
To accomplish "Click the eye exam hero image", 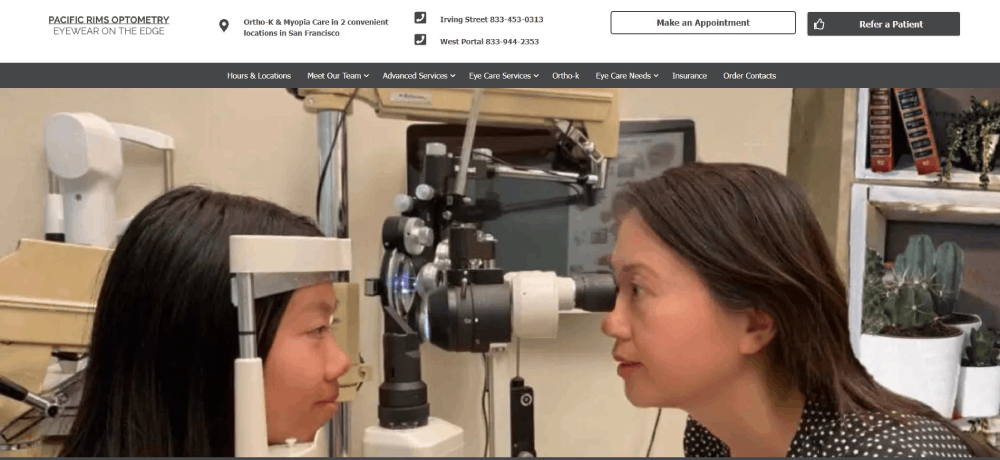I will click(x=500, y=272).
